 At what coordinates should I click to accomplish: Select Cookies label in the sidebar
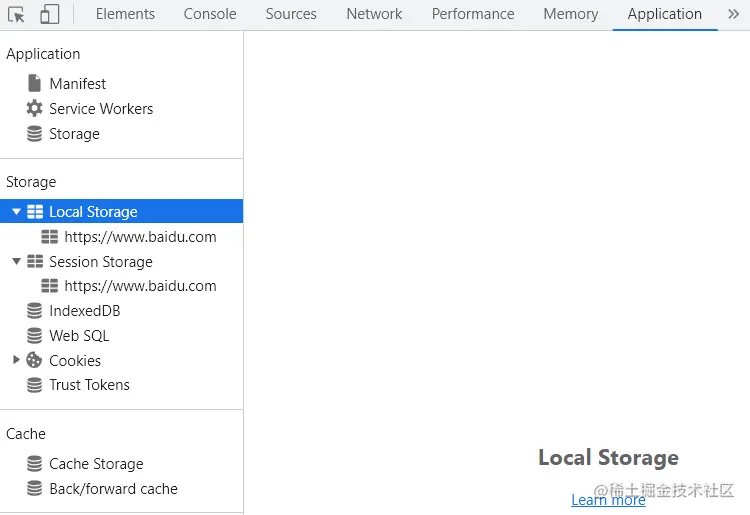click(x=75, y=361)
